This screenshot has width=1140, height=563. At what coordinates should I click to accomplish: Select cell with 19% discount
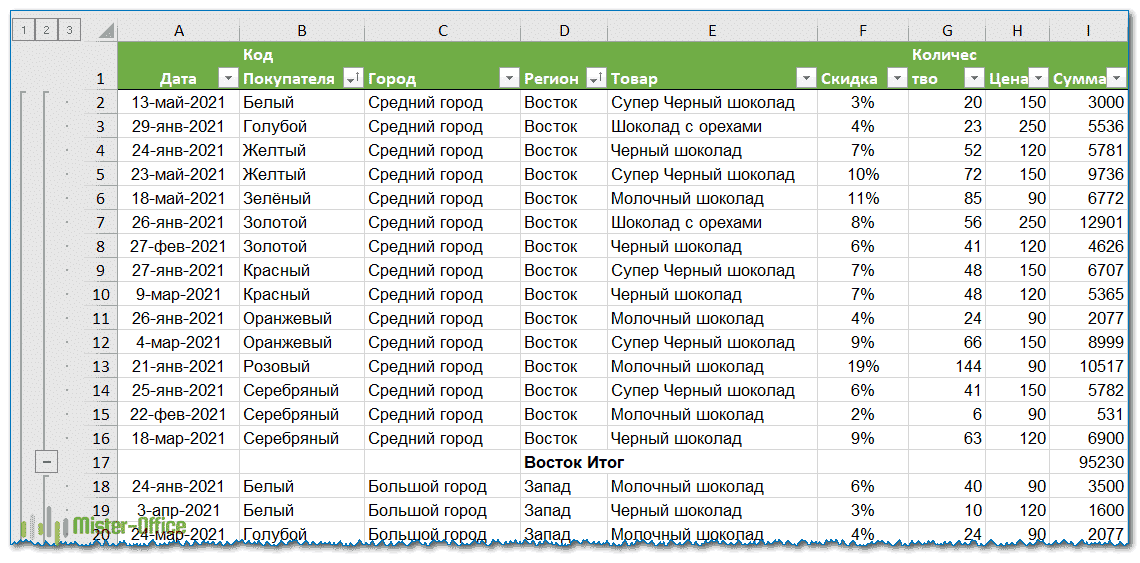click(862, 366)
